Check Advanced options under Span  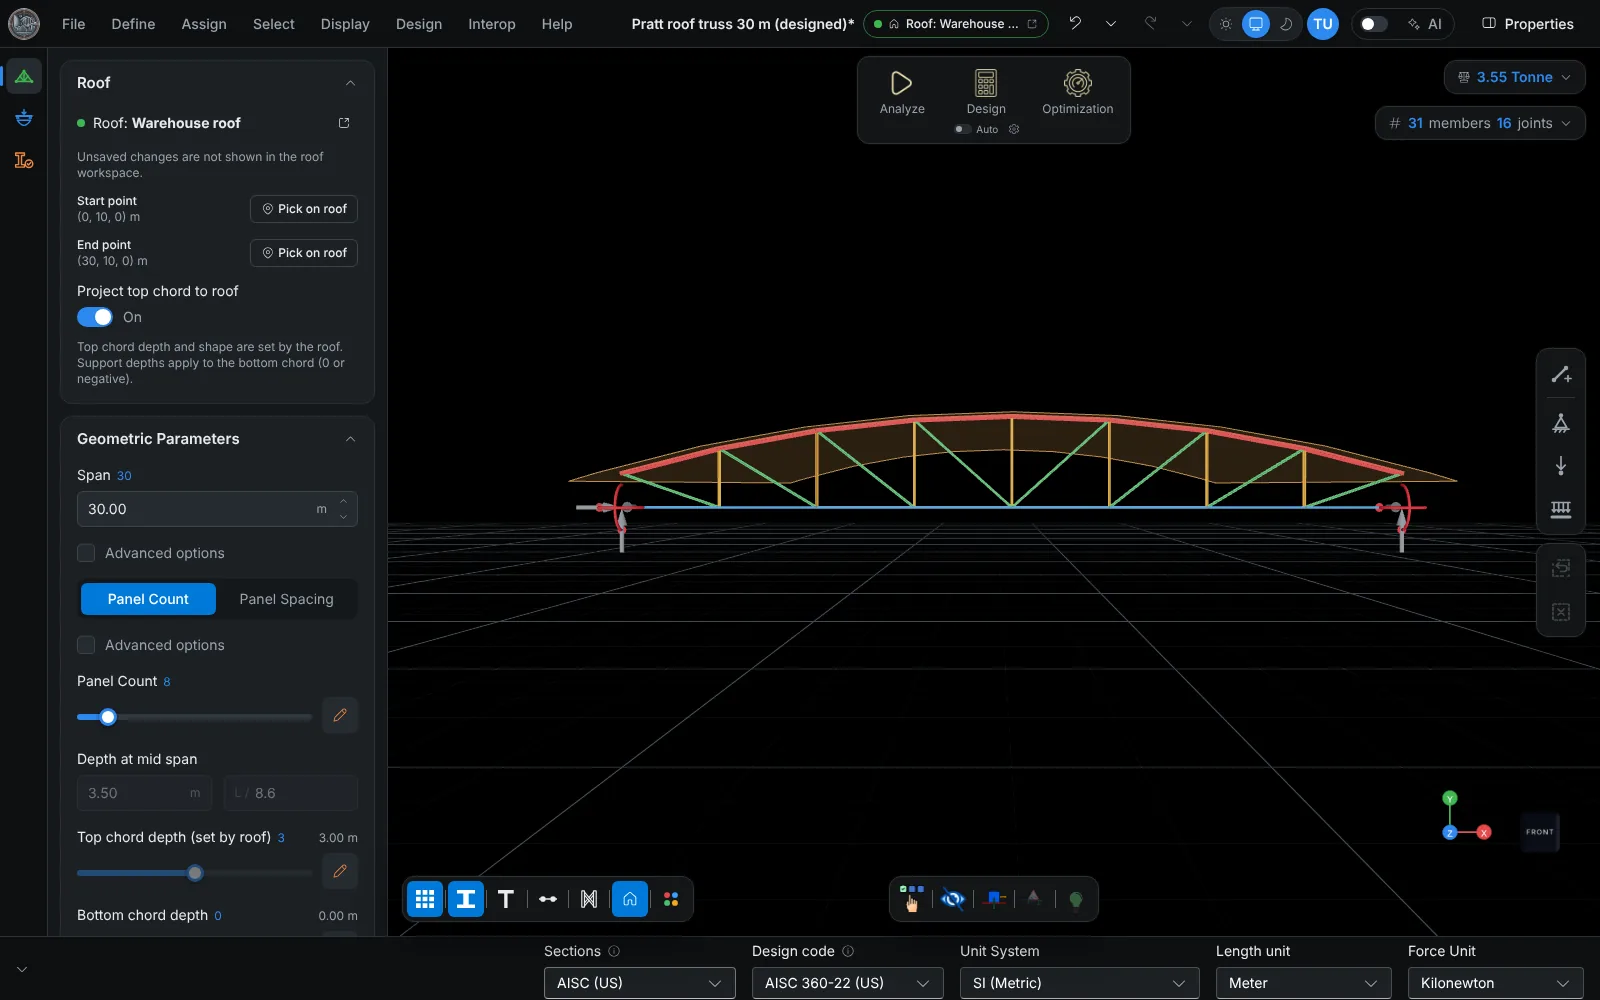(x=86, y=553)
